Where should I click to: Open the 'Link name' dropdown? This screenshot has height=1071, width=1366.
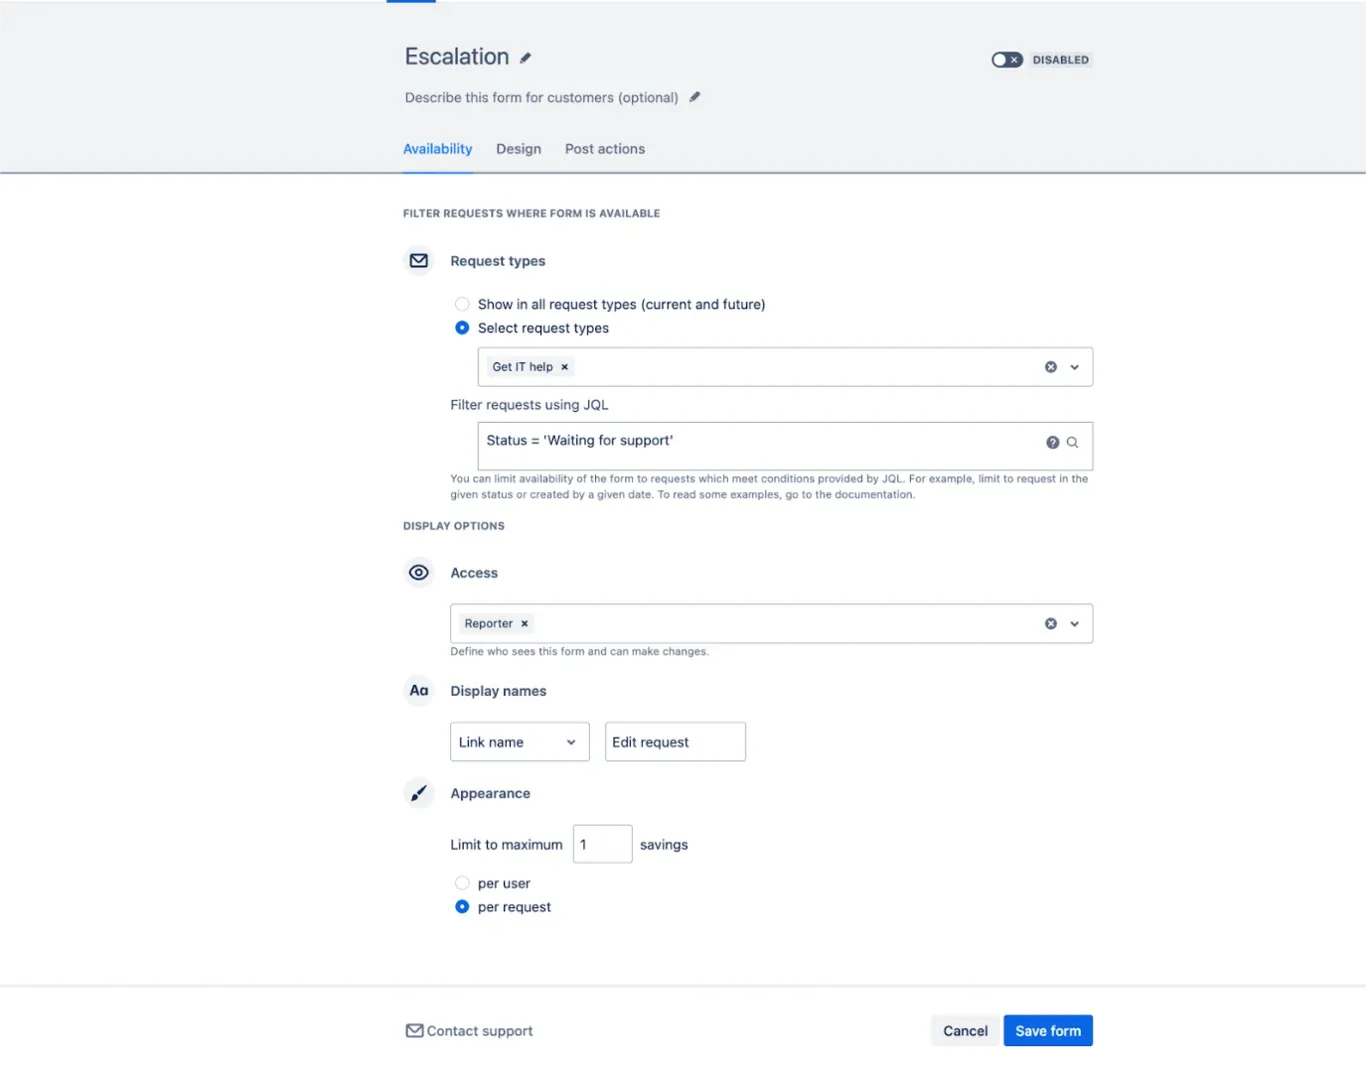coord(519,742)
